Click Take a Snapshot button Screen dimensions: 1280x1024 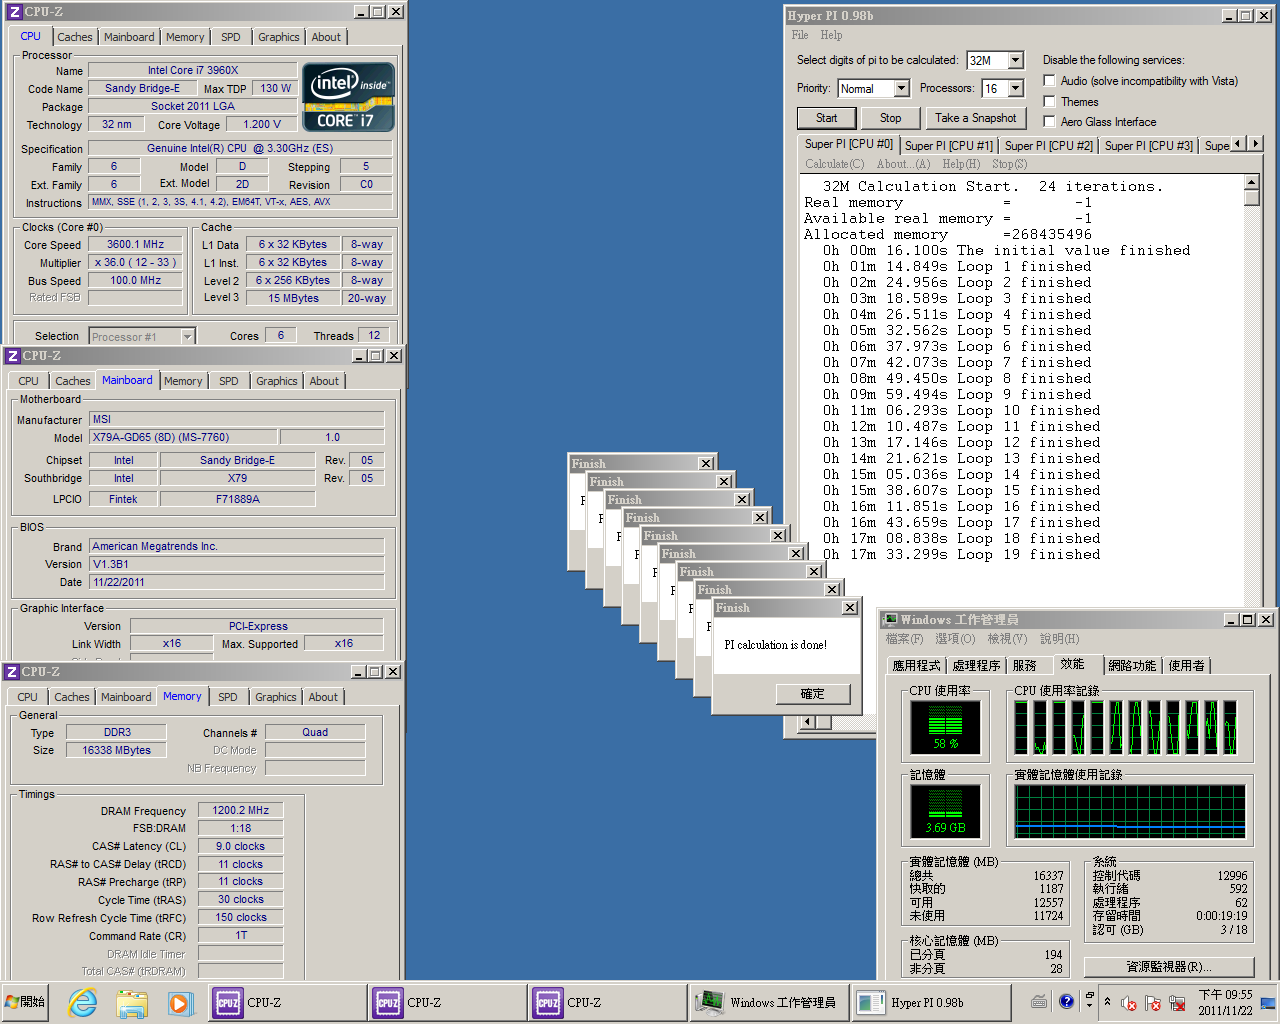(x=975, y=118)
